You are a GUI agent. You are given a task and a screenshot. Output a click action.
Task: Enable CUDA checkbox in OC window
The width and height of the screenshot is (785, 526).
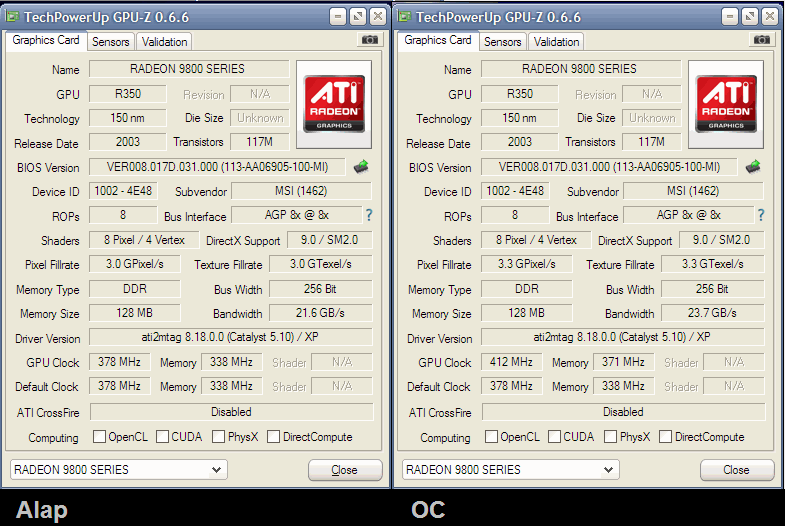554,436
